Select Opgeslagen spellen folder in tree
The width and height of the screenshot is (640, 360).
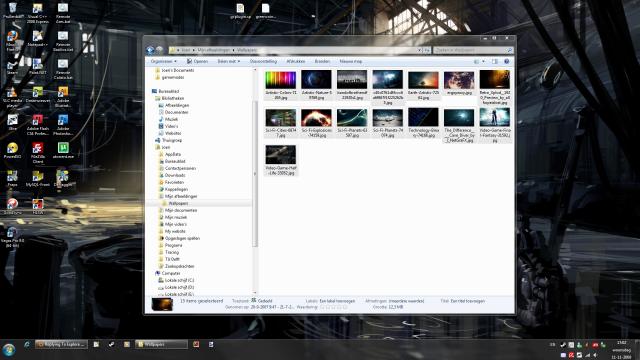179,238
